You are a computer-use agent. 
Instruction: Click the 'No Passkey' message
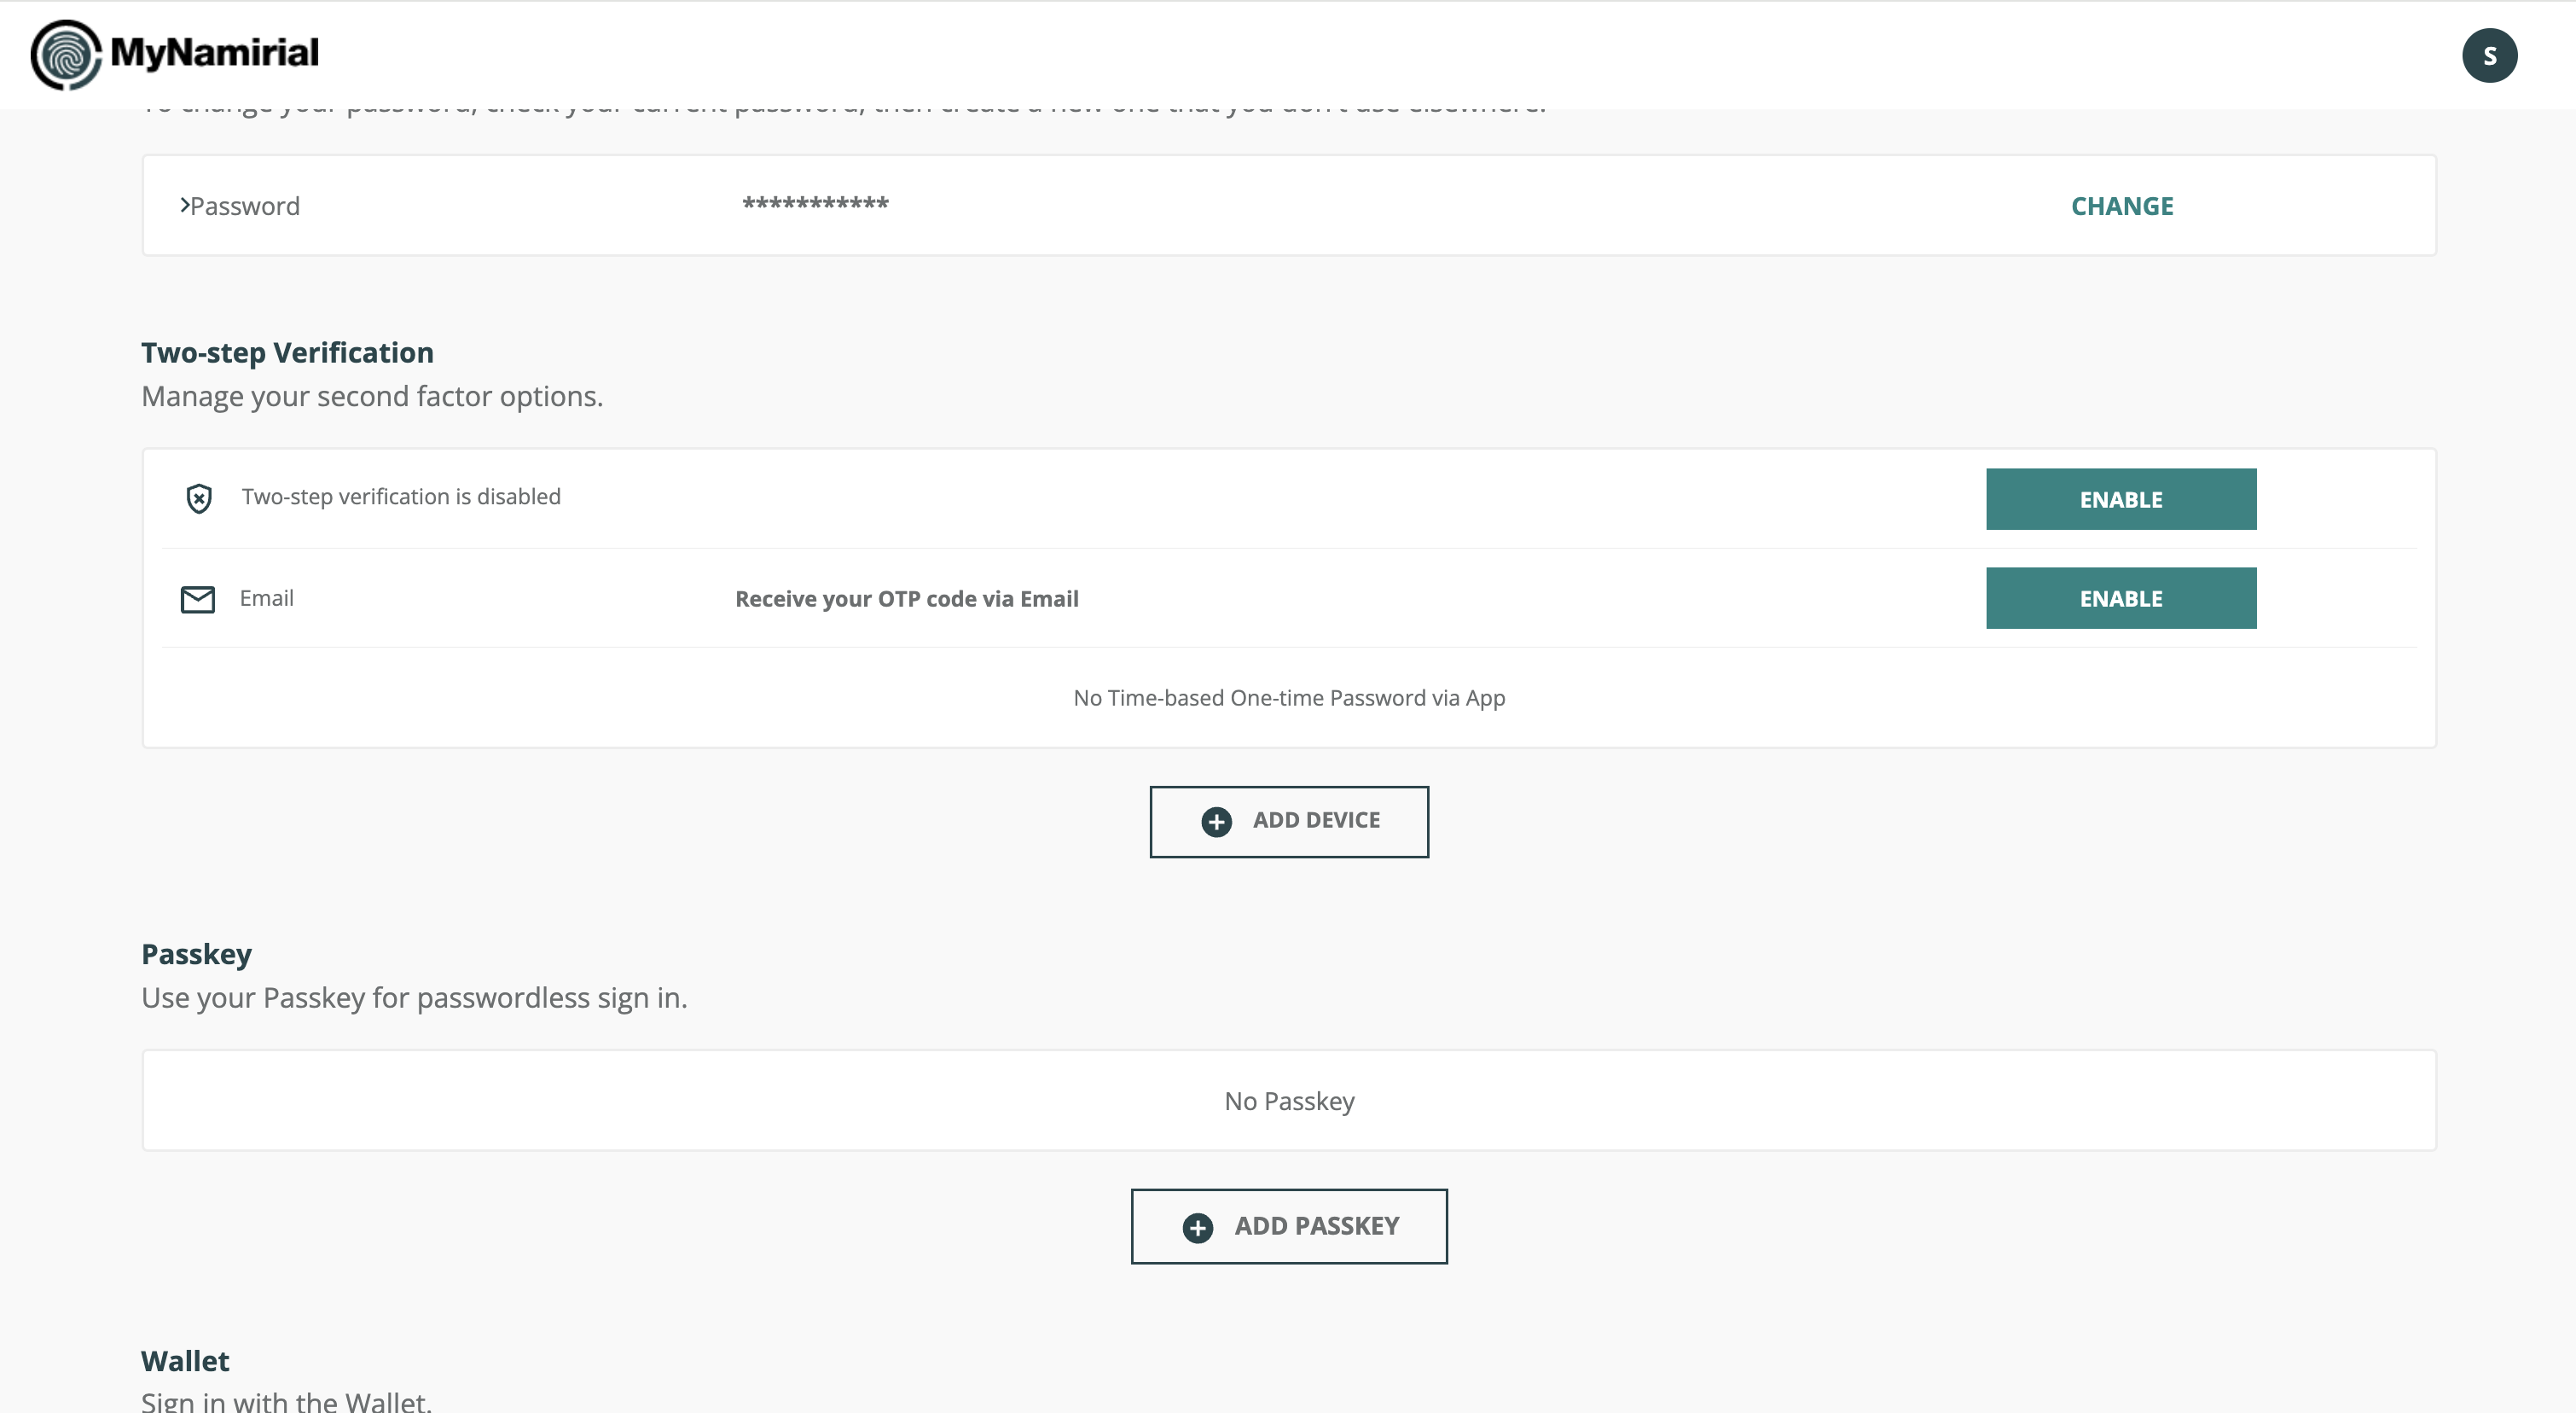click(x=1289, y=1101)
